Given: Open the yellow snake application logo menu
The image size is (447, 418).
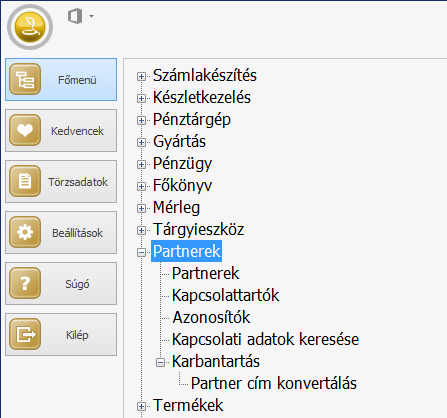Looking at the screenshot, I should (30, 27).
